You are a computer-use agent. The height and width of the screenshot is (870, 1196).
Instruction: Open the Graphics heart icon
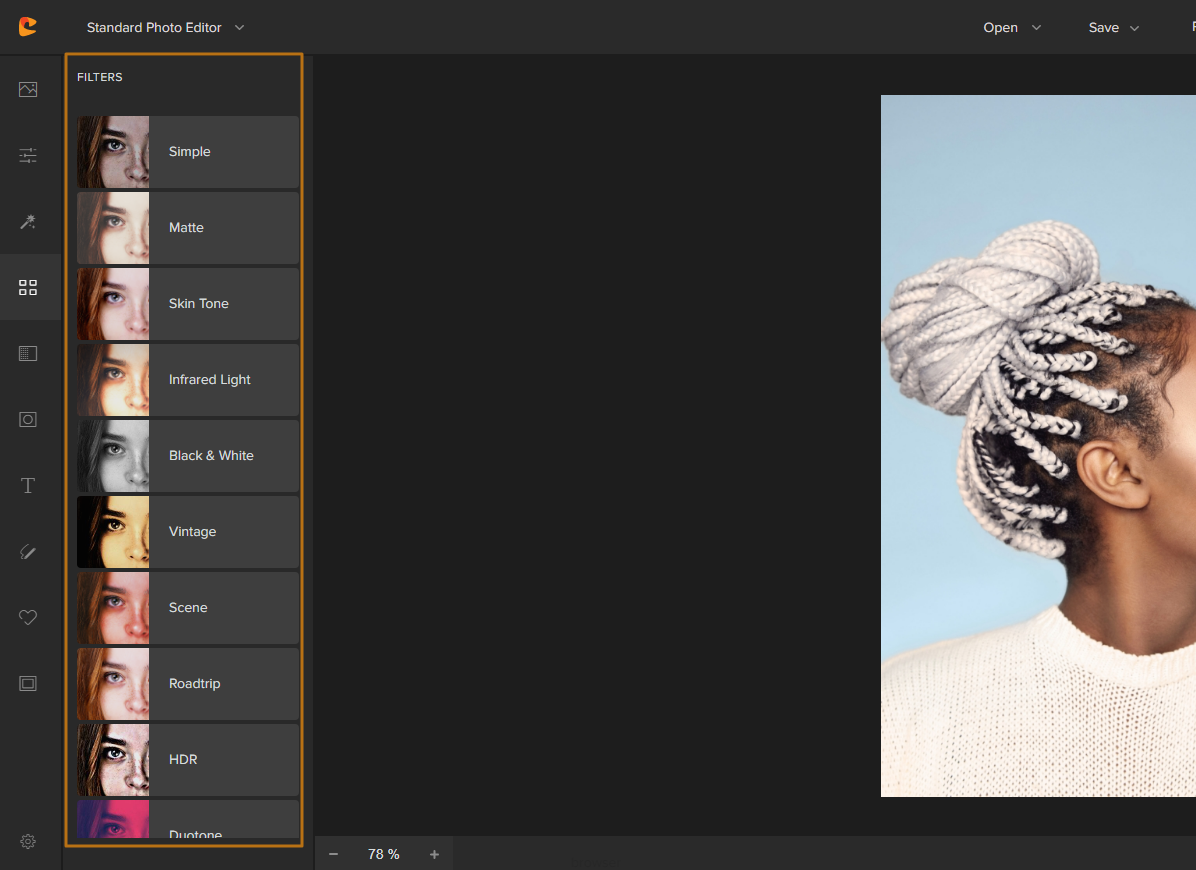pos(28,618)
